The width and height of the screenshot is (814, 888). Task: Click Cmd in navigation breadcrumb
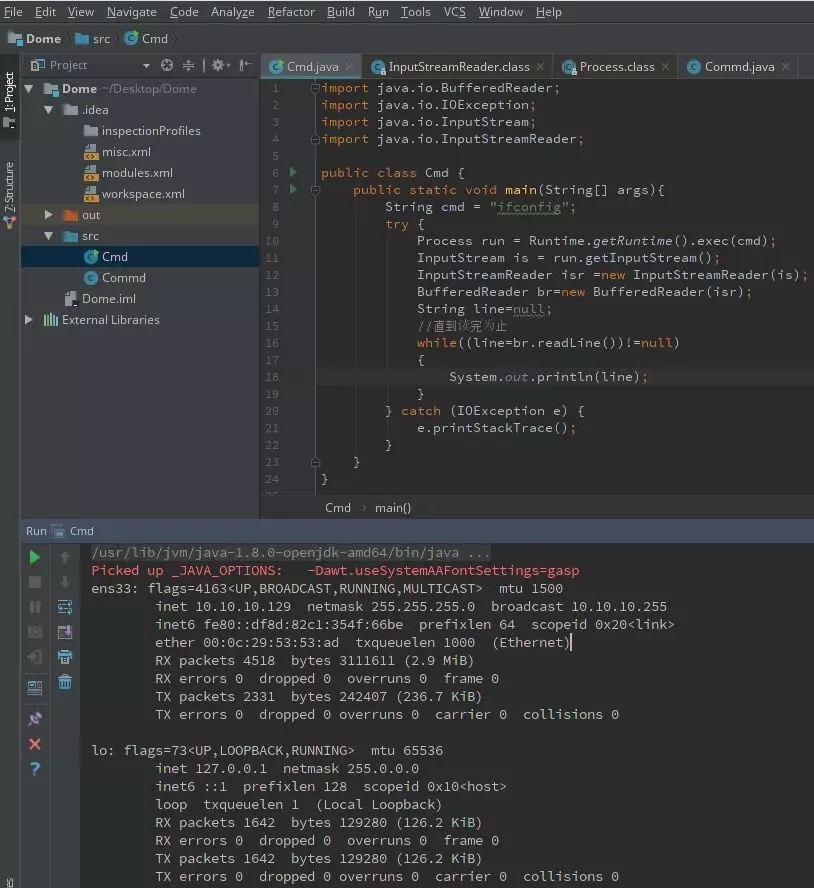click(x=147, y=39)
